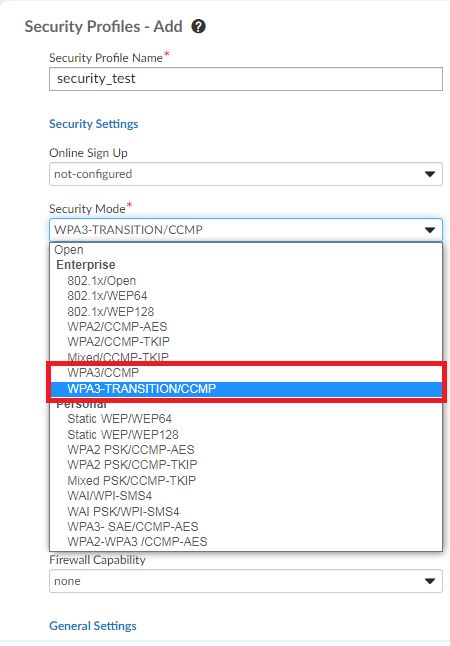
Task: Choose the highlighted WPA3-TRANSITION/CCMP option
Action: (246, 389)
